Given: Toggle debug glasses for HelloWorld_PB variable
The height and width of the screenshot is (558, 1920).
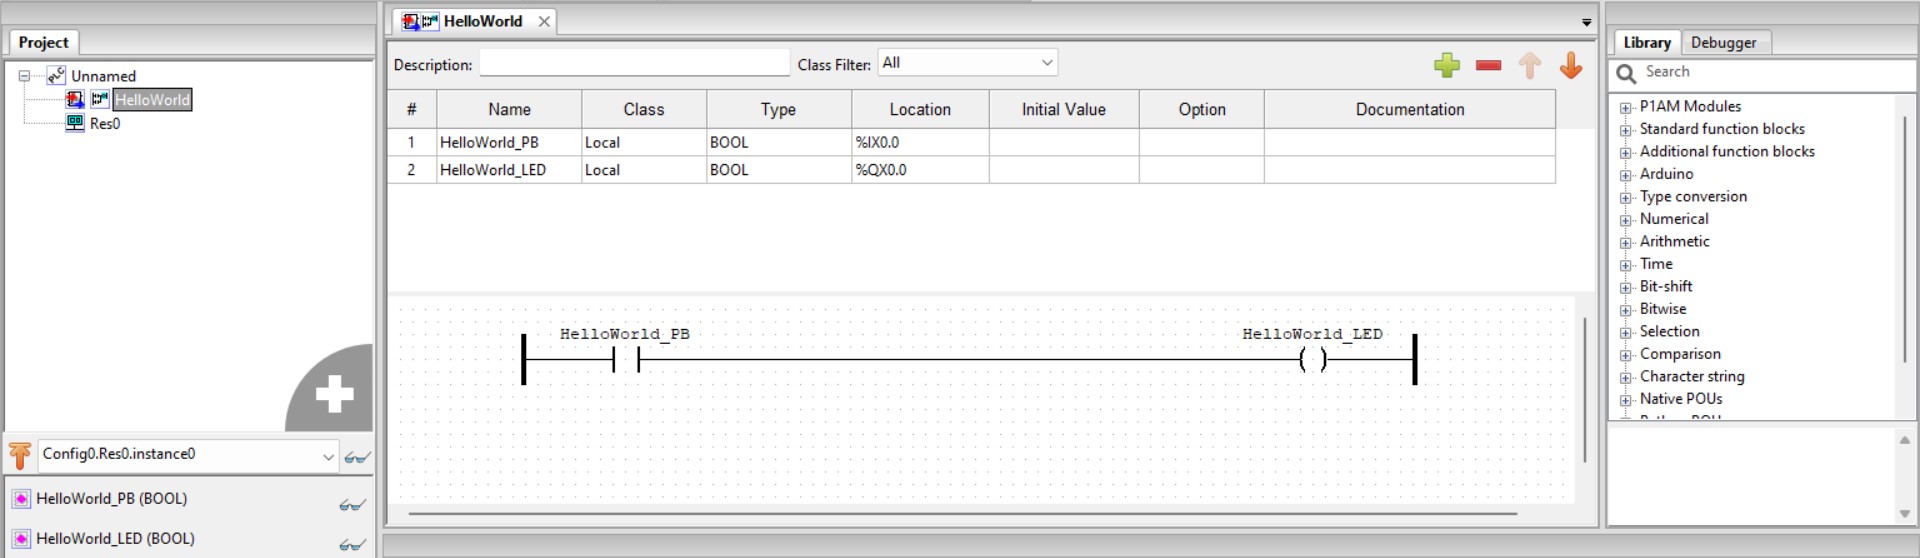Looking at the screenshot, I should point(351,505).
